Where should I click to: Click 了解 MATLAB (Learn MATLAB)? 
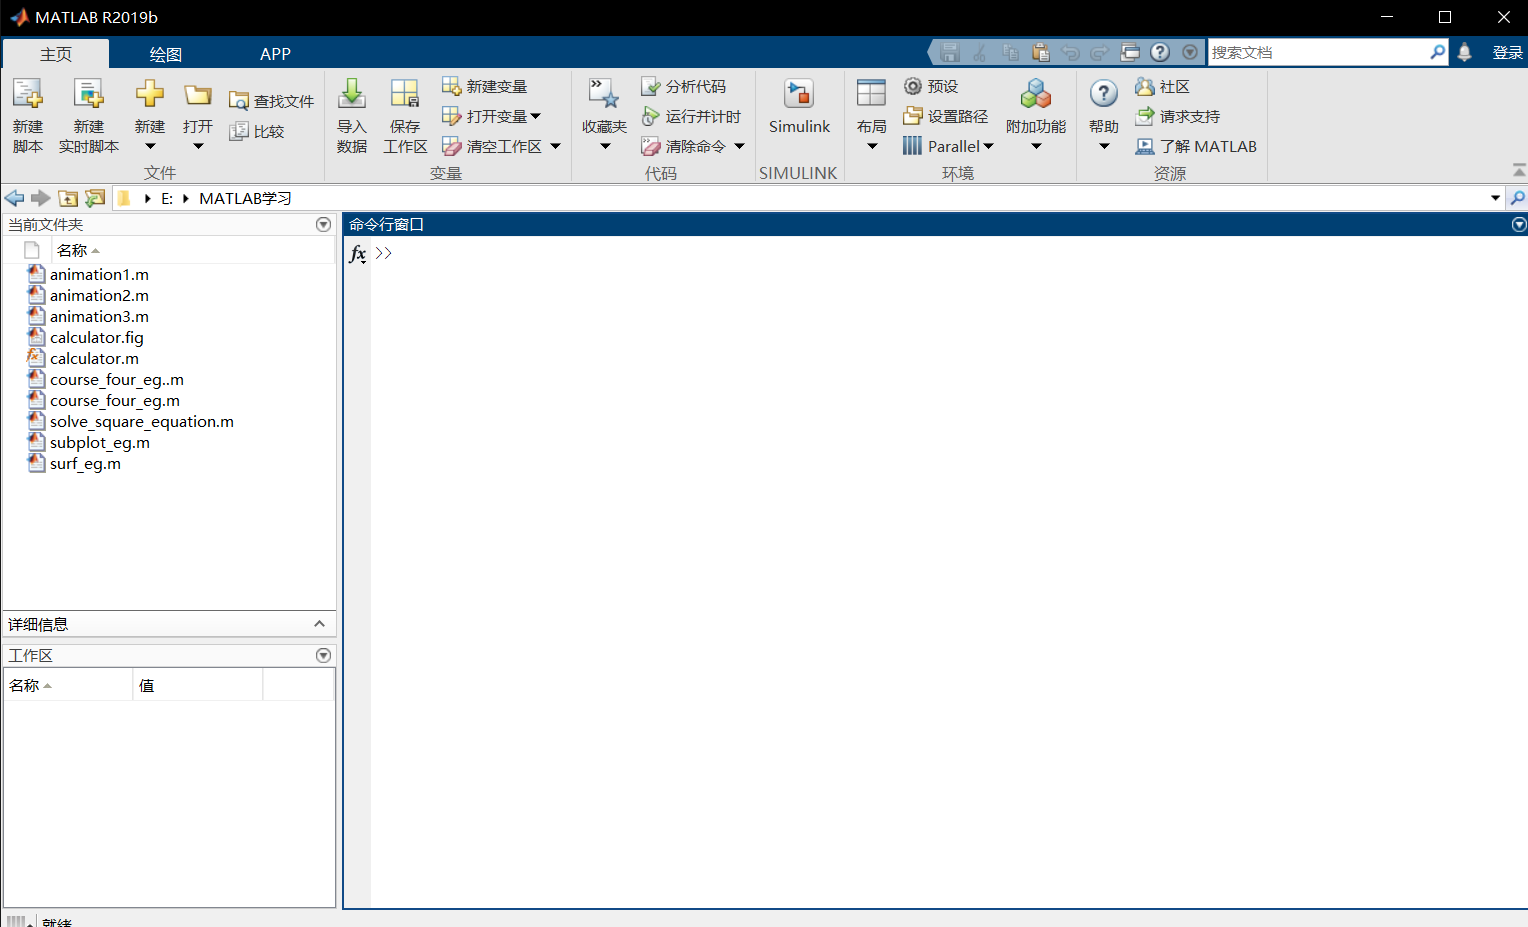[1196, 146]
